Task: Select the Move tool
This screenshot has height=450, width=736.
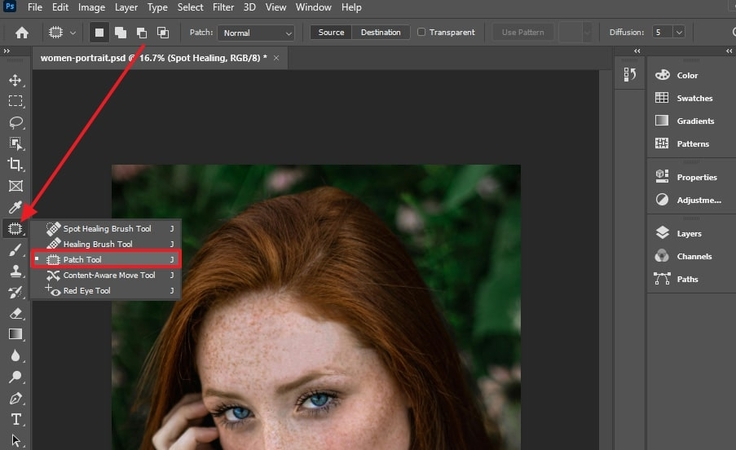Action: [15, 80]
